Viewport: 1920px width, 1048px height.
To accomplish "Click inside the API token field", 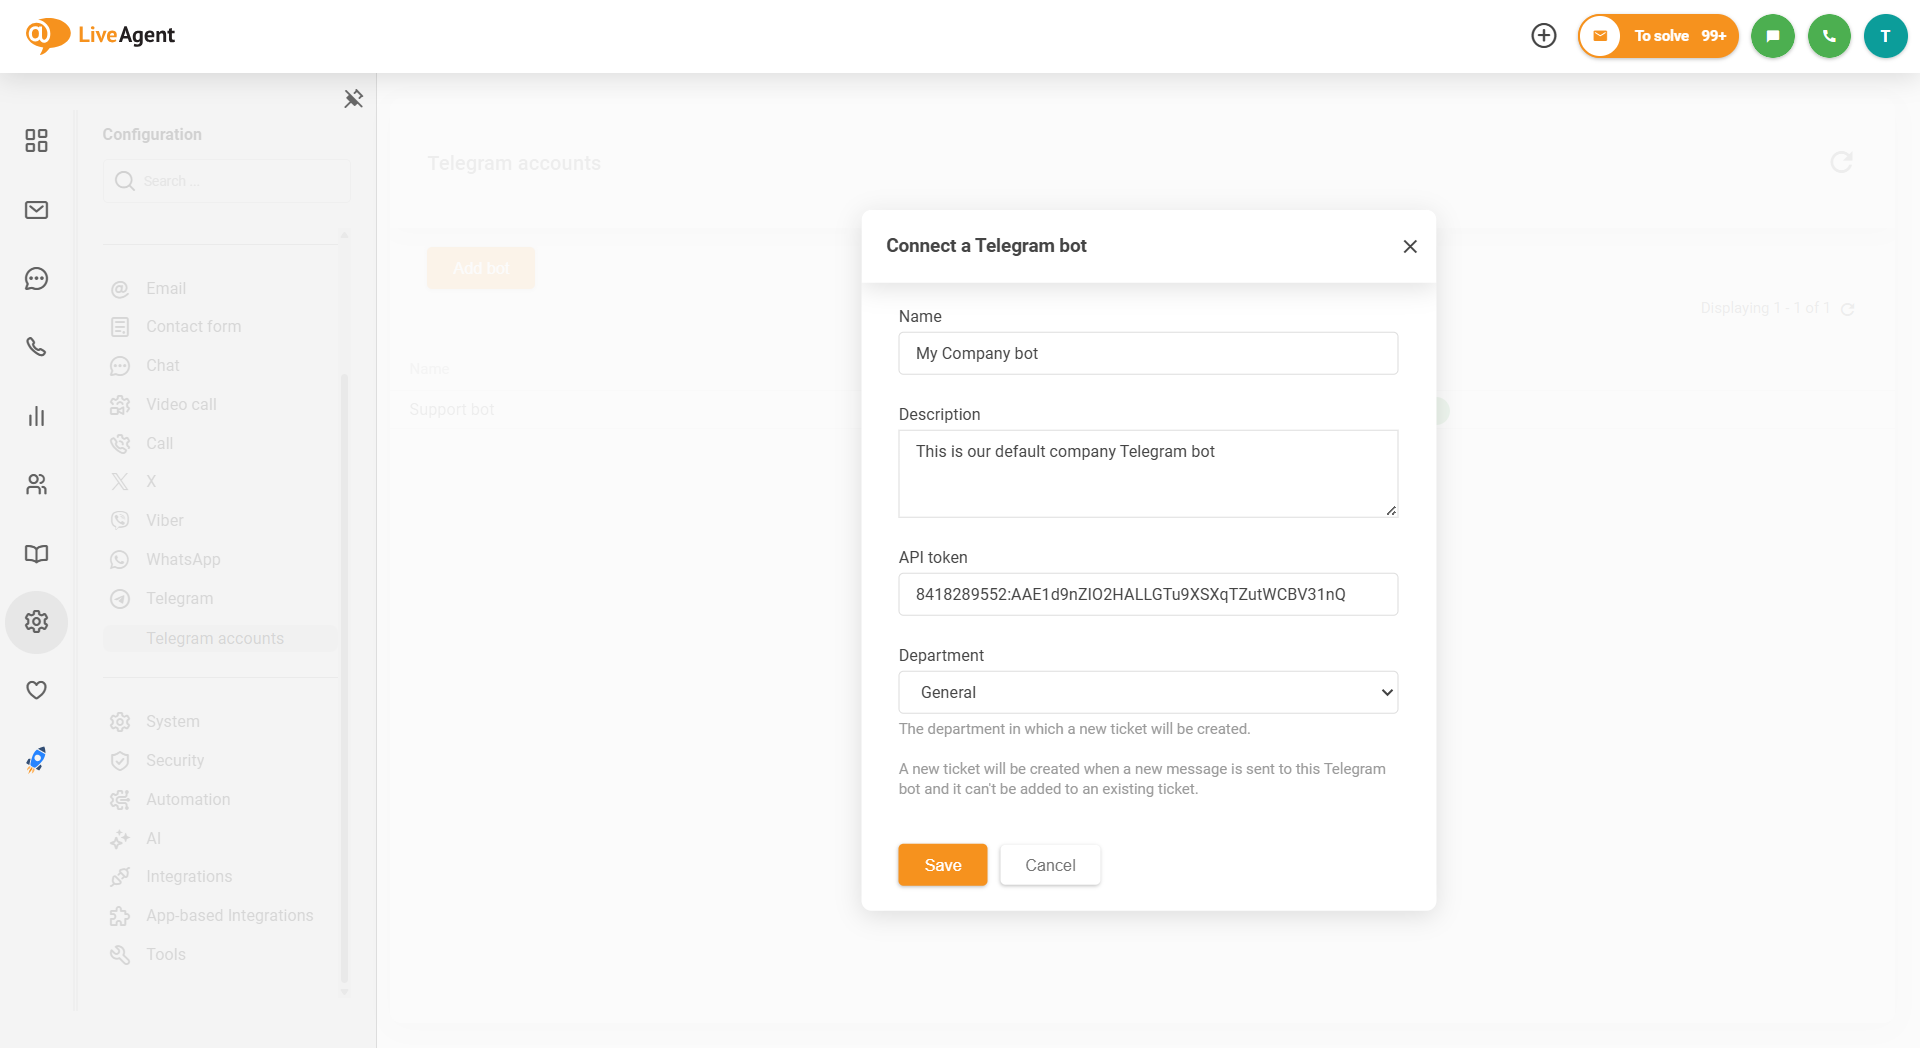I will tap(1148, 594).
